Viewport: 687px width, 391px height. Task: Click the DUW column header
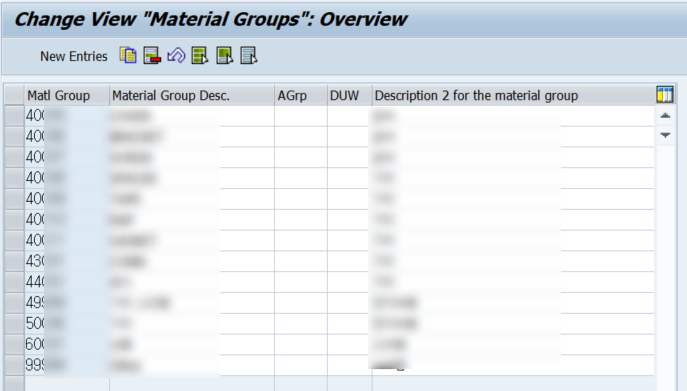(350, 96)
